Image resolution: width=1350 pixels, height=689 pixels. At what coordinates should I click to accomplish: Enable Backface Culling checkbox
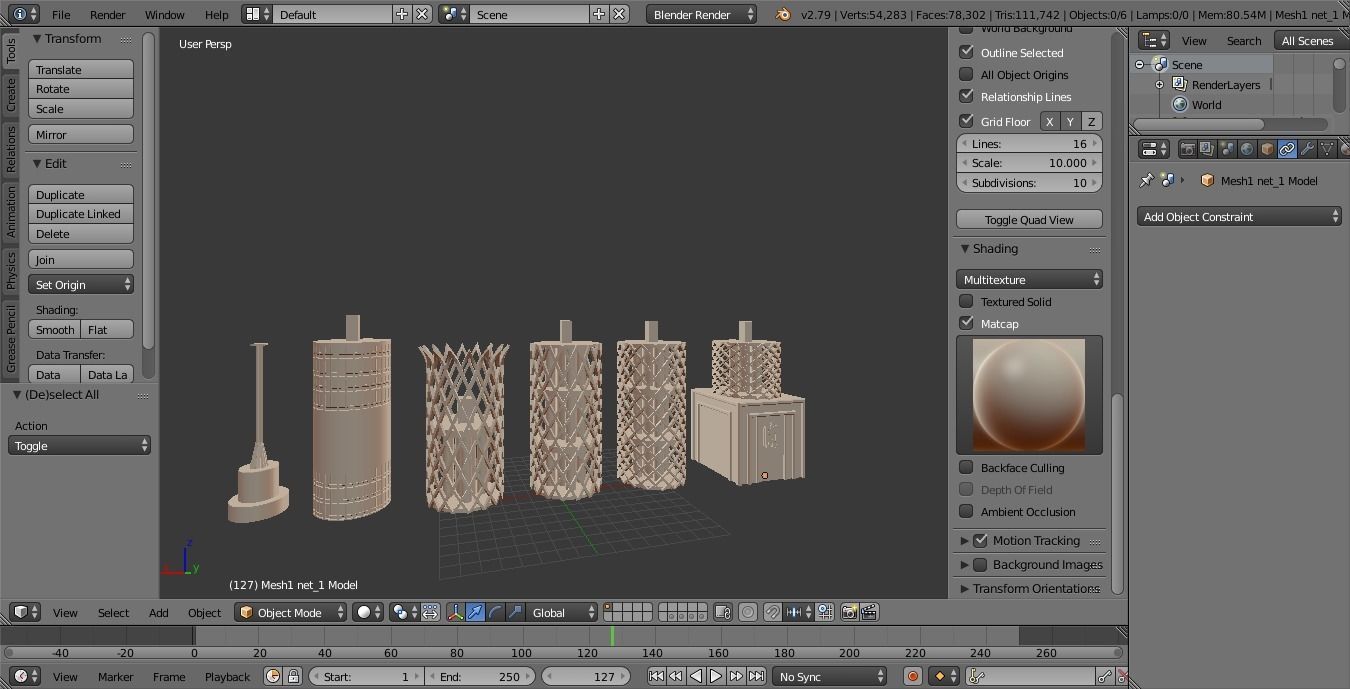point(966,467)
